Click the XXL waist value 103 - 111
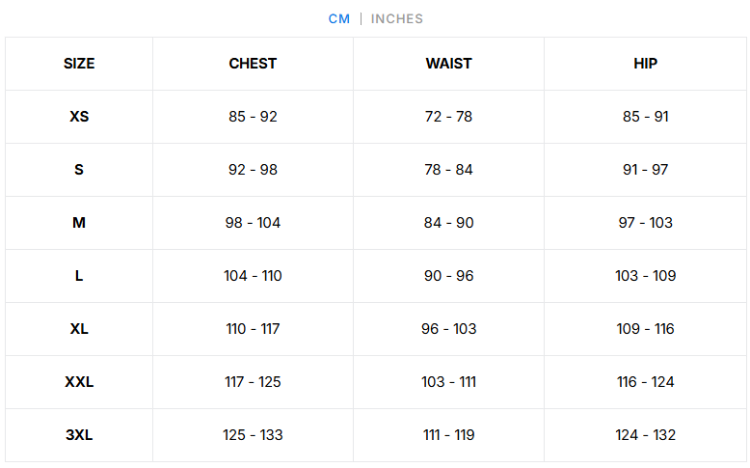This screenshot has height=468, width=750. point(448,382)
